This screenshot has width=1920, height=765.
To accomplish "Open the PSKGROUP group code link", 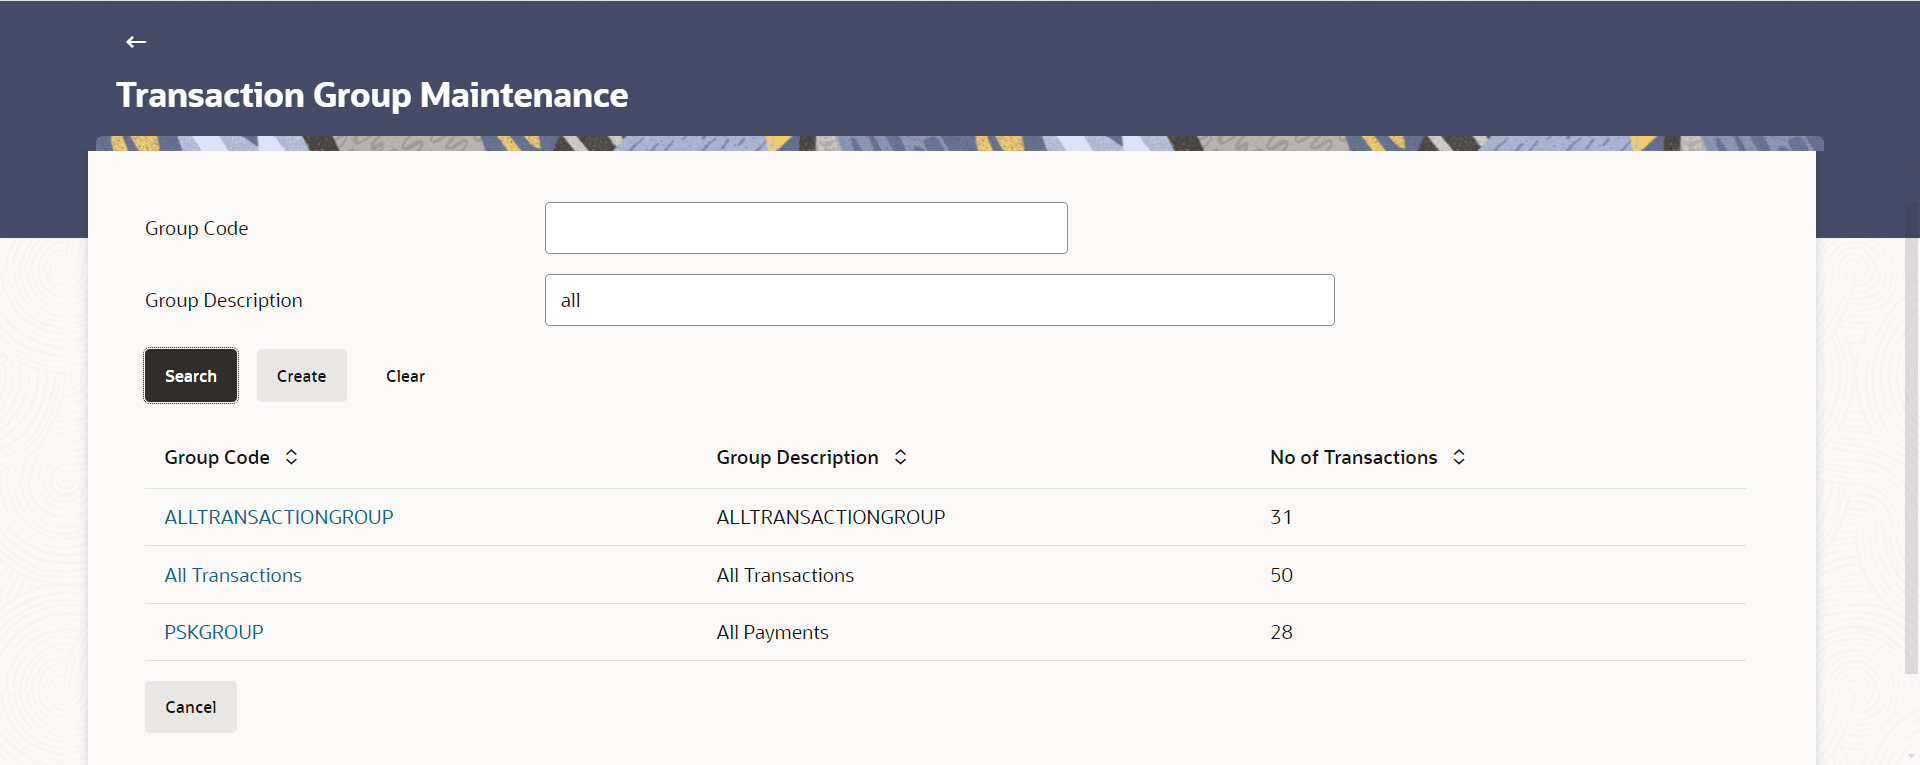I will (214, 632).
